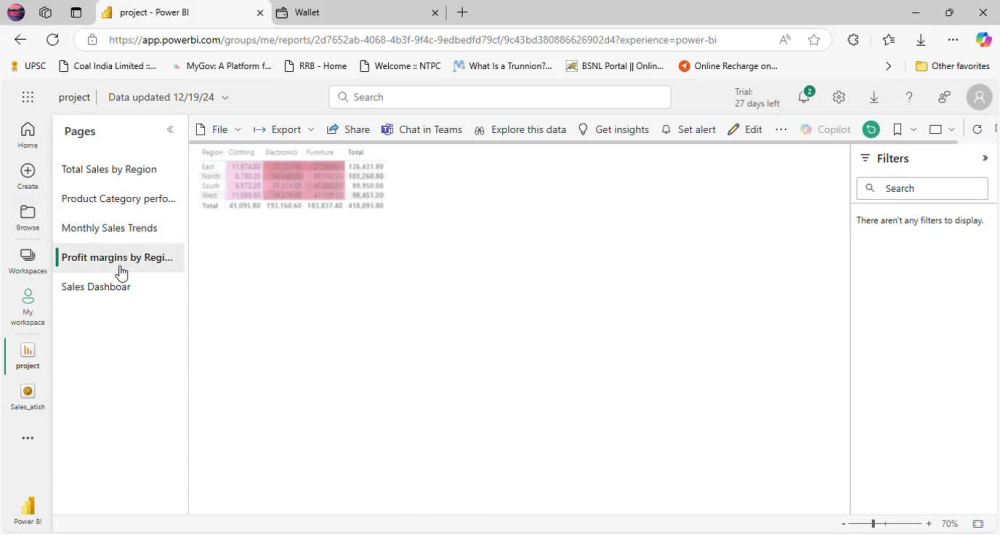Zoom in with the plus button

(929, 524)
